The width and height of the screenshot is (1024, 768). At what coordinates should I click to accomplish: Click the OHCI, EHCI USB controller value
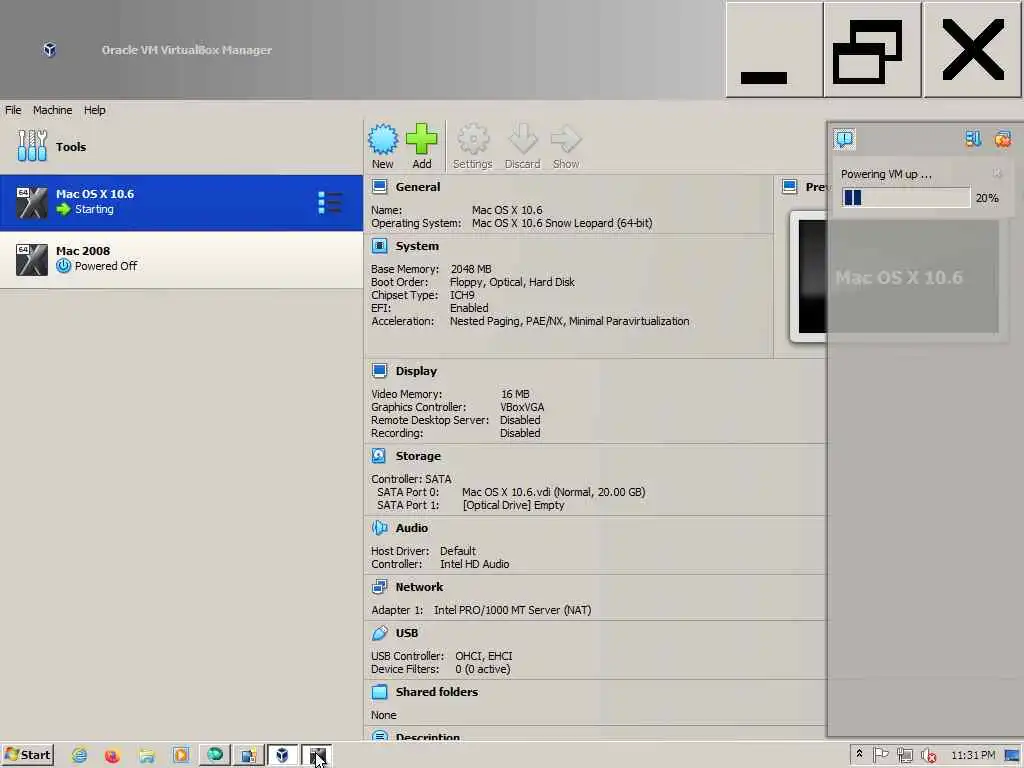click(483, 656)
